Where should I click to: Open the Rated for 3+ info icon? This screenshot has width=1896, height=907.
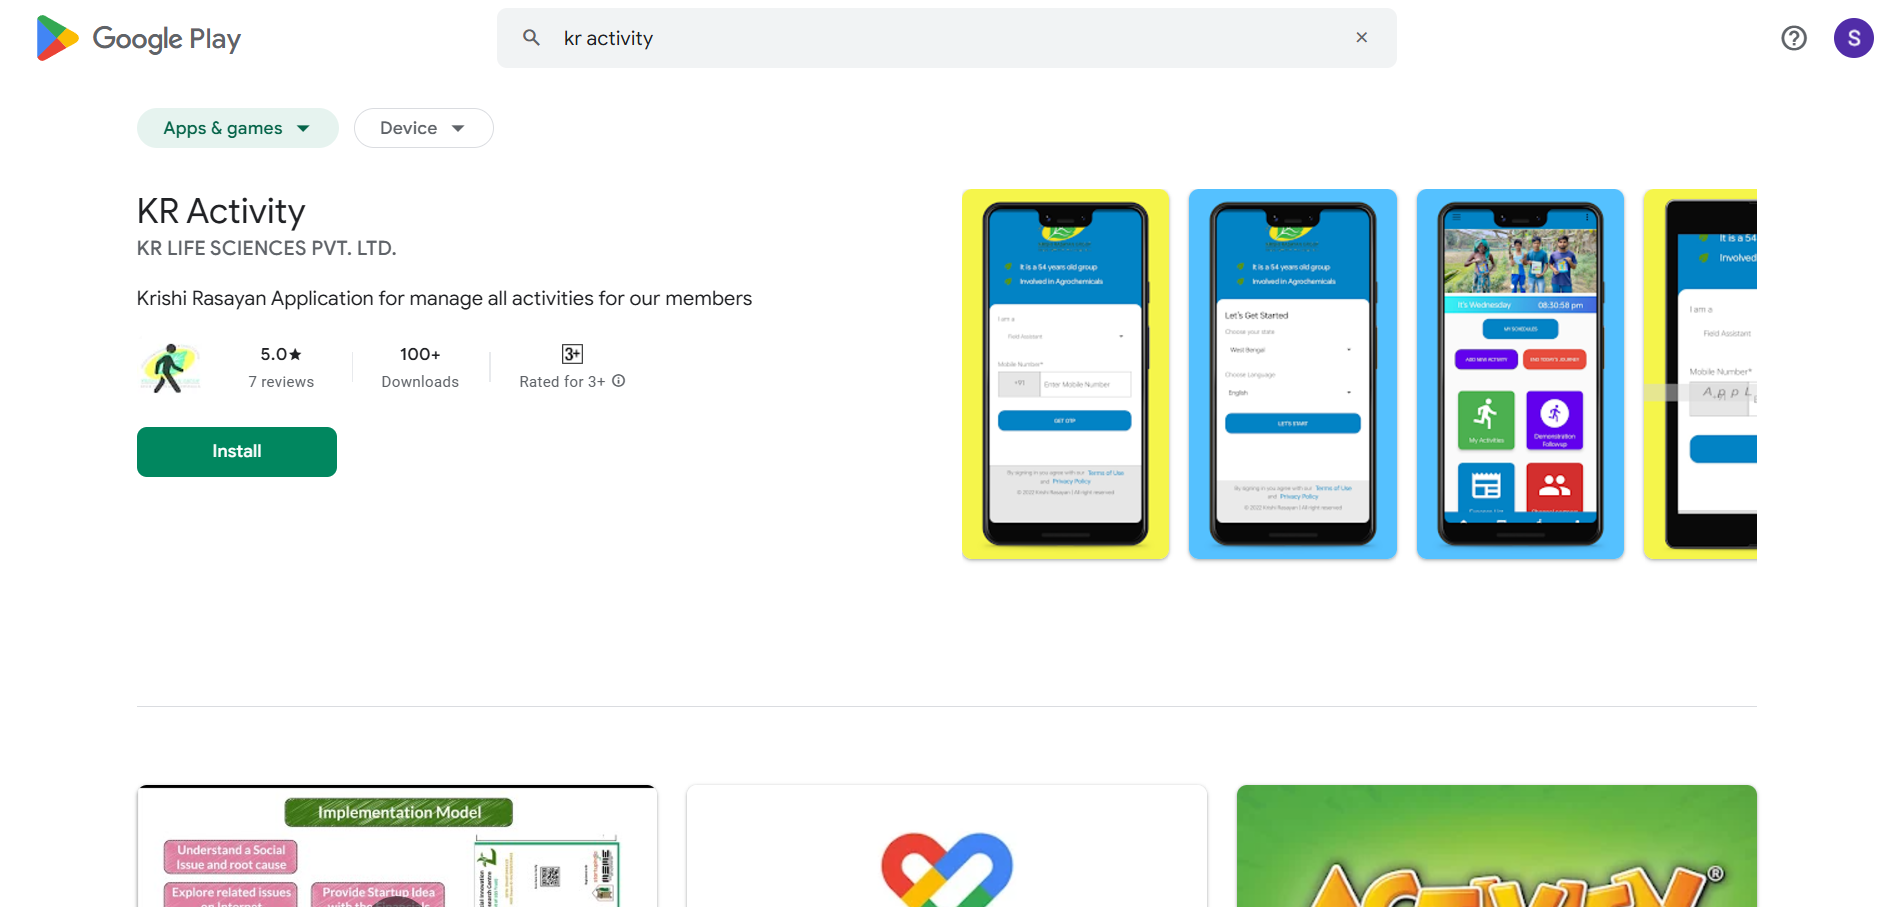(x=619, y=381)
